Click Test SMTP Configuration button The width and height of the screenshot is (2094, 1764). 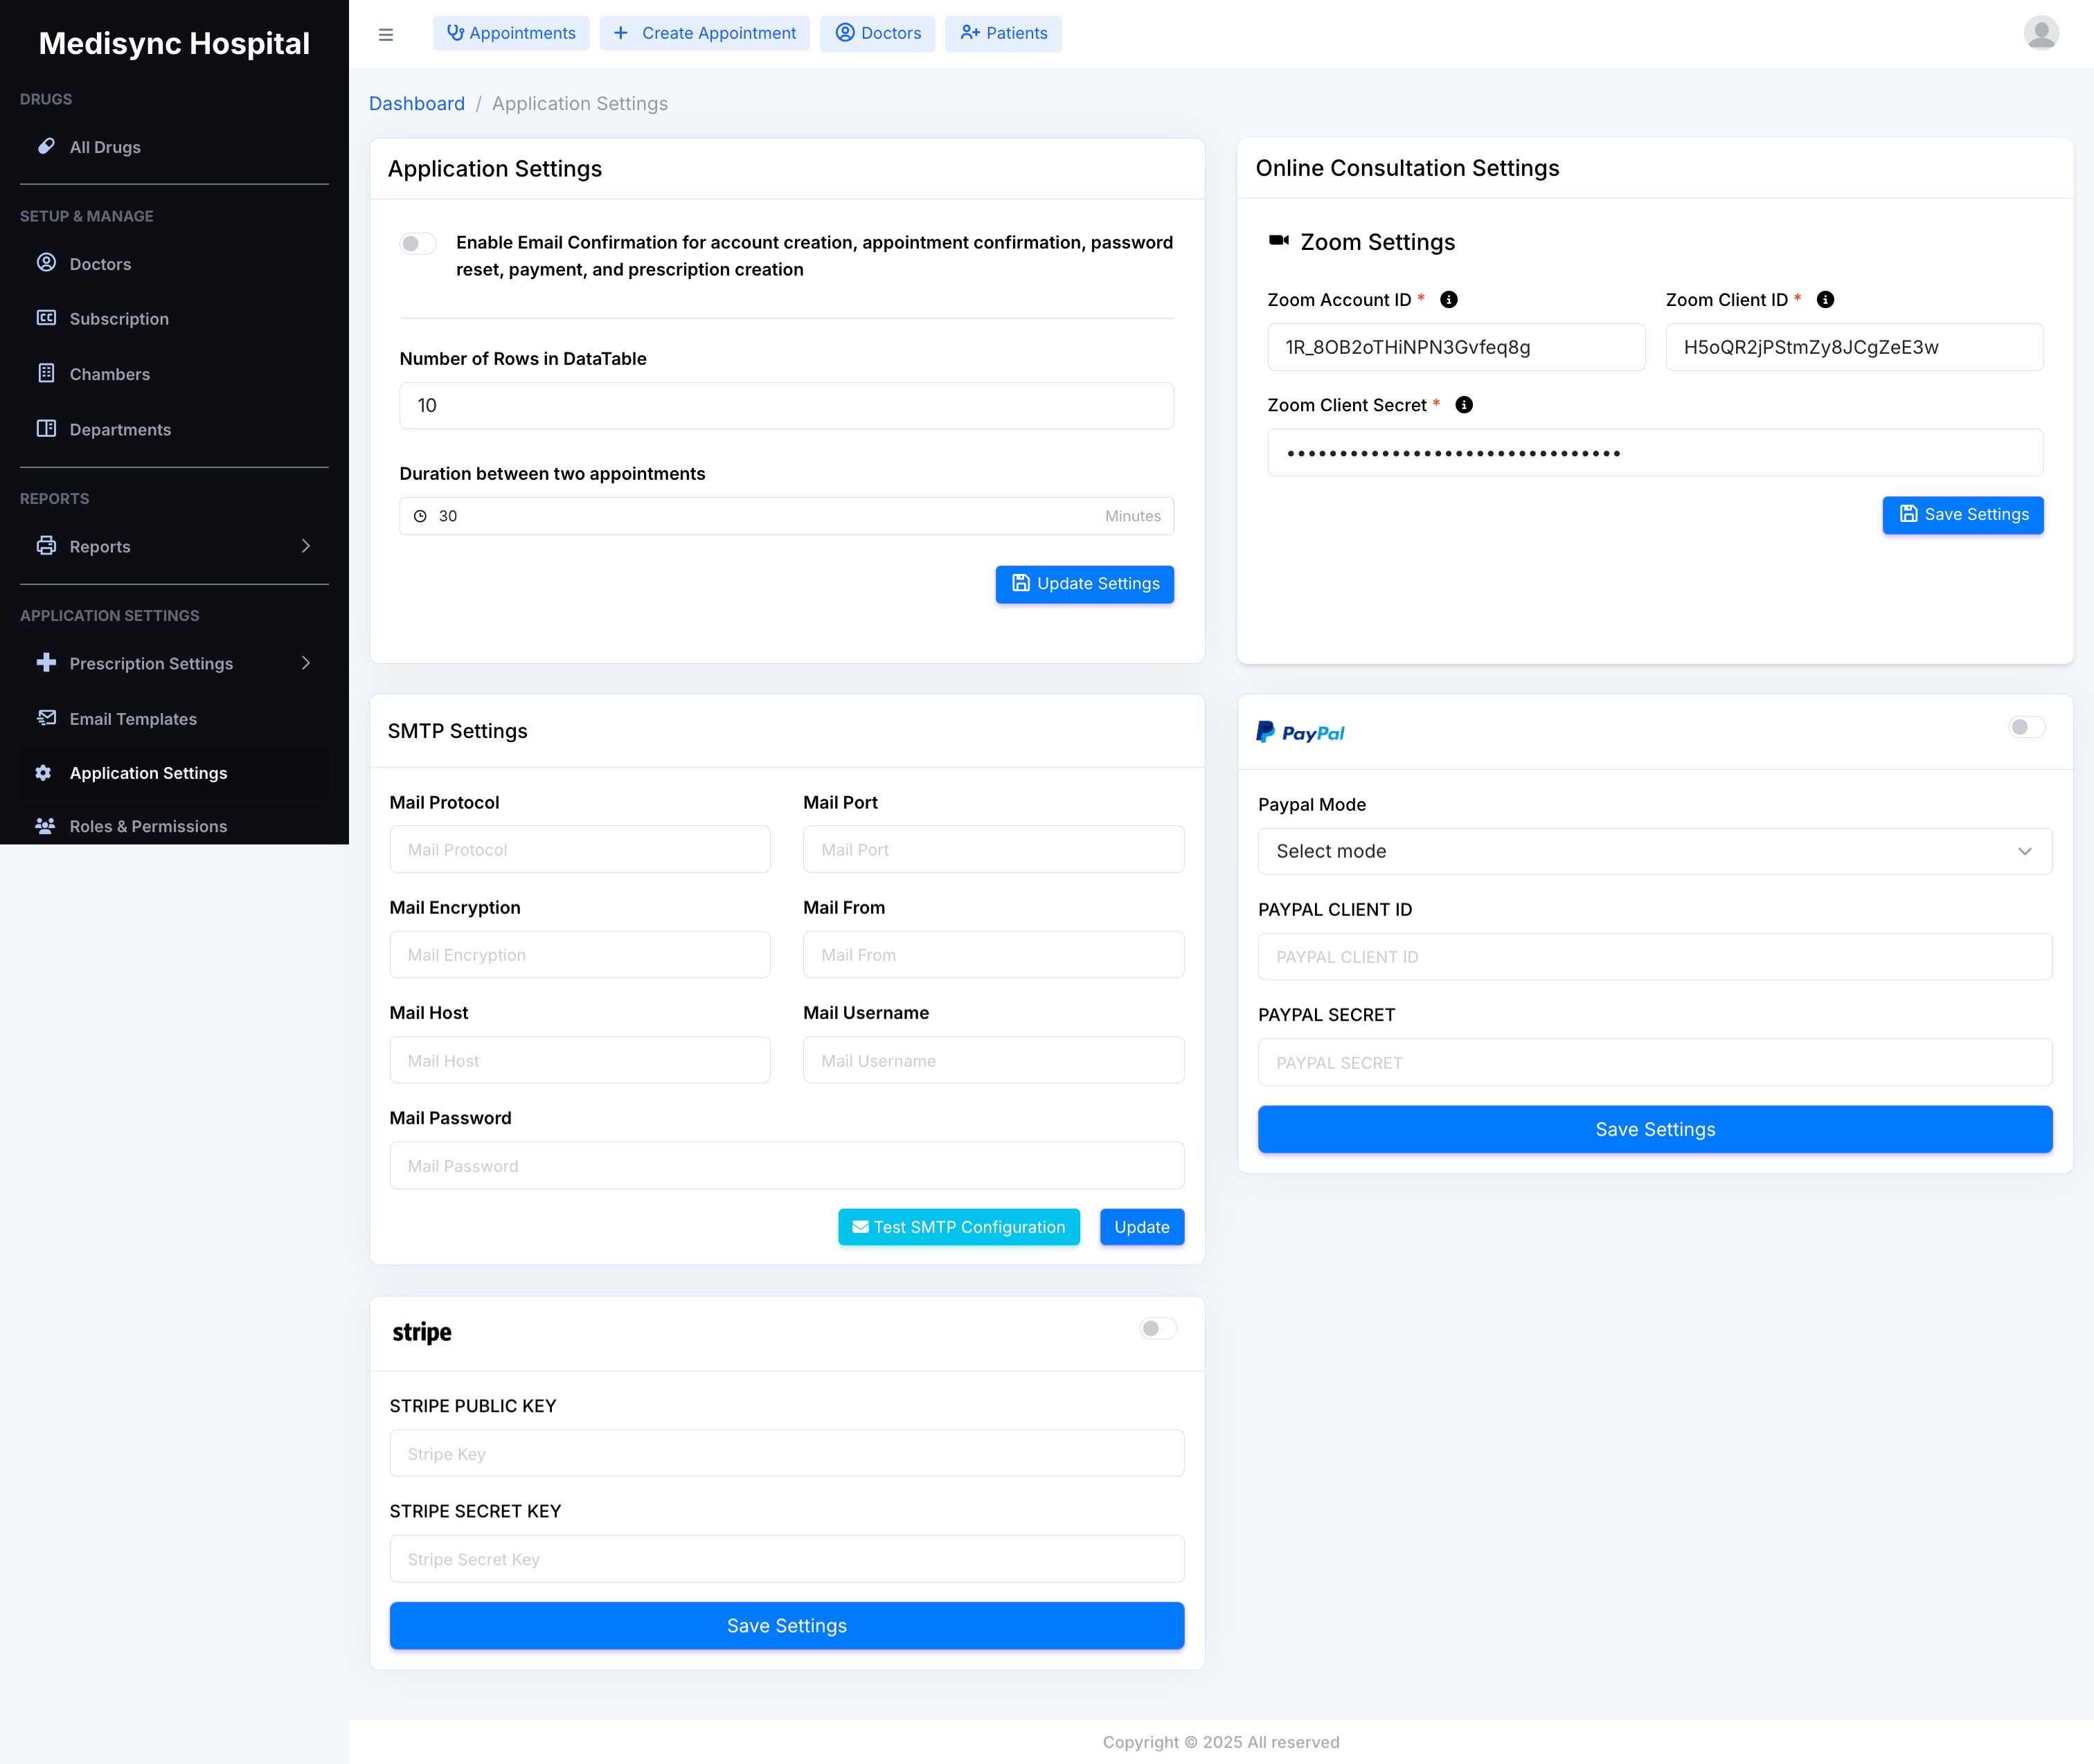point(958,1227)
